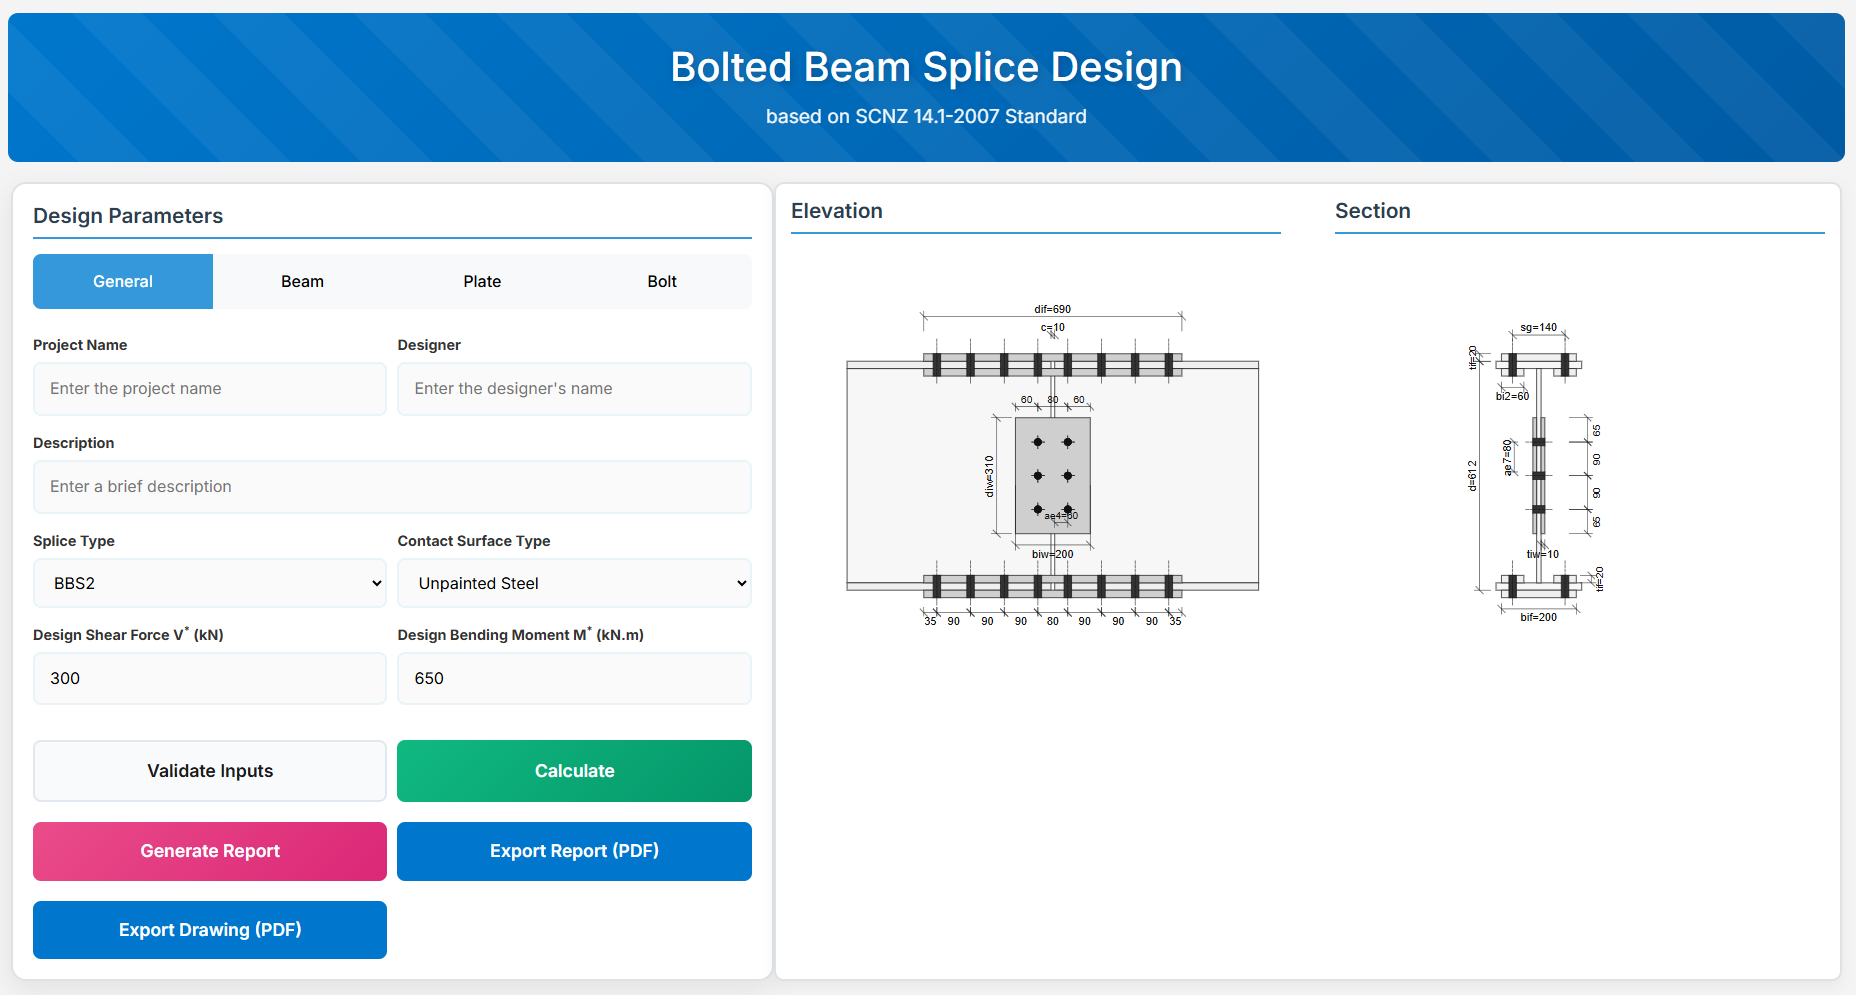Viewport: 1856px width, 995px height.
Task: Click the pink Generate Report button
Action: 210,851
